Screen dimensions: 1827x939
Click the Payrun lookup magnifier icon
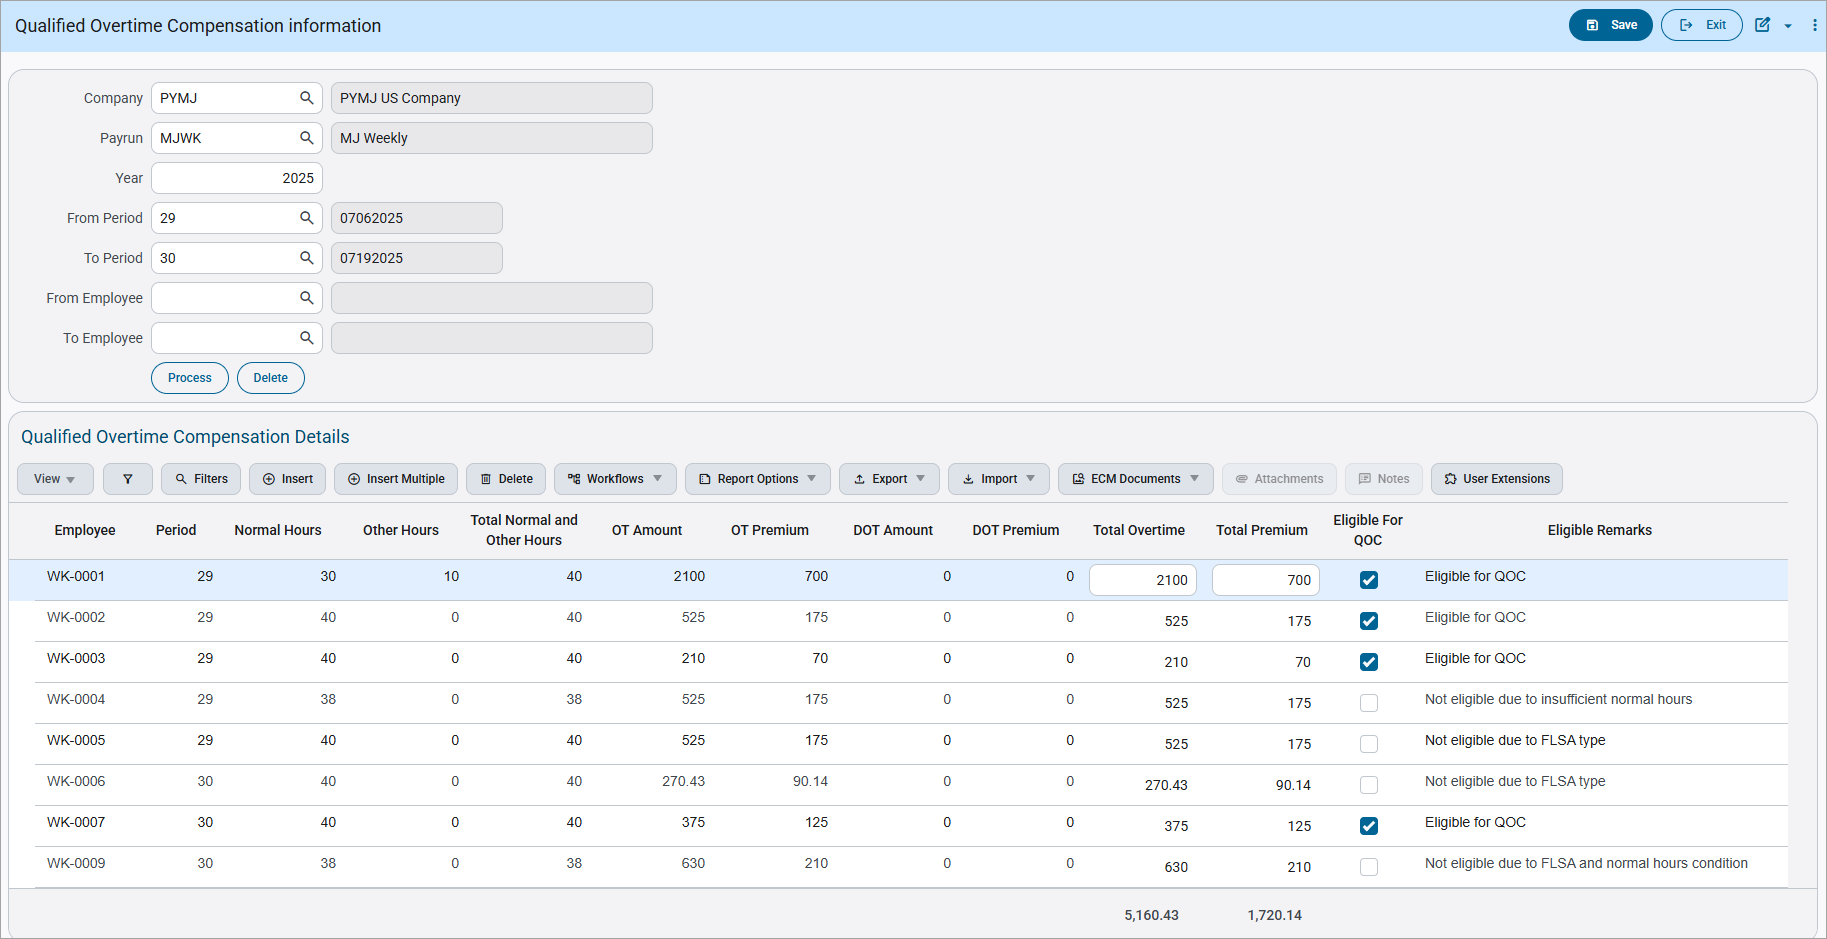click(307, 138)
